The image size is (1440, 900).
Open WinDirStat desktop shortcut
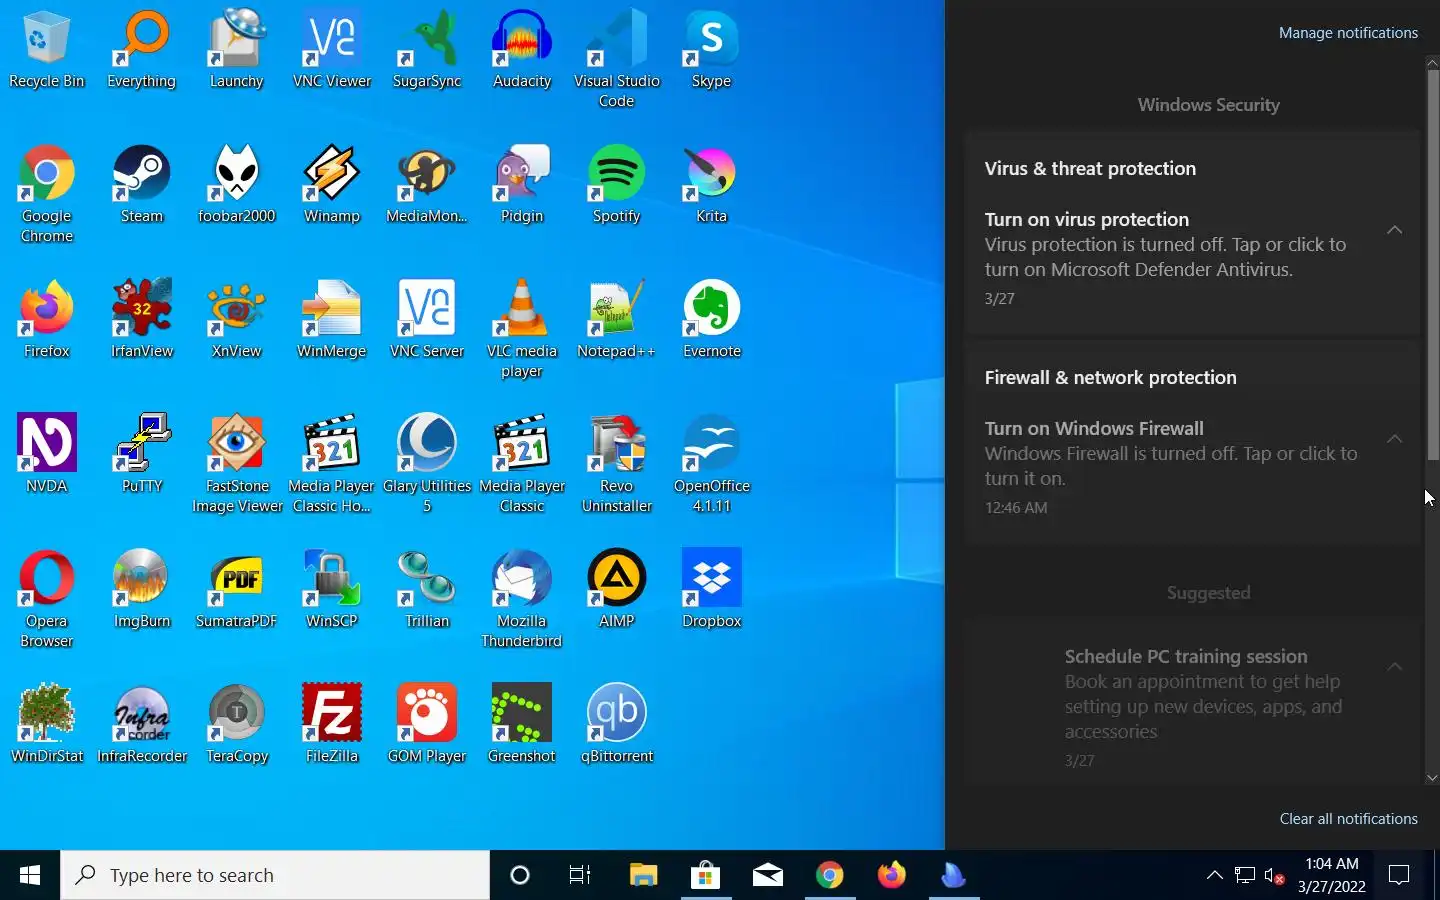(x=46, y=725)
